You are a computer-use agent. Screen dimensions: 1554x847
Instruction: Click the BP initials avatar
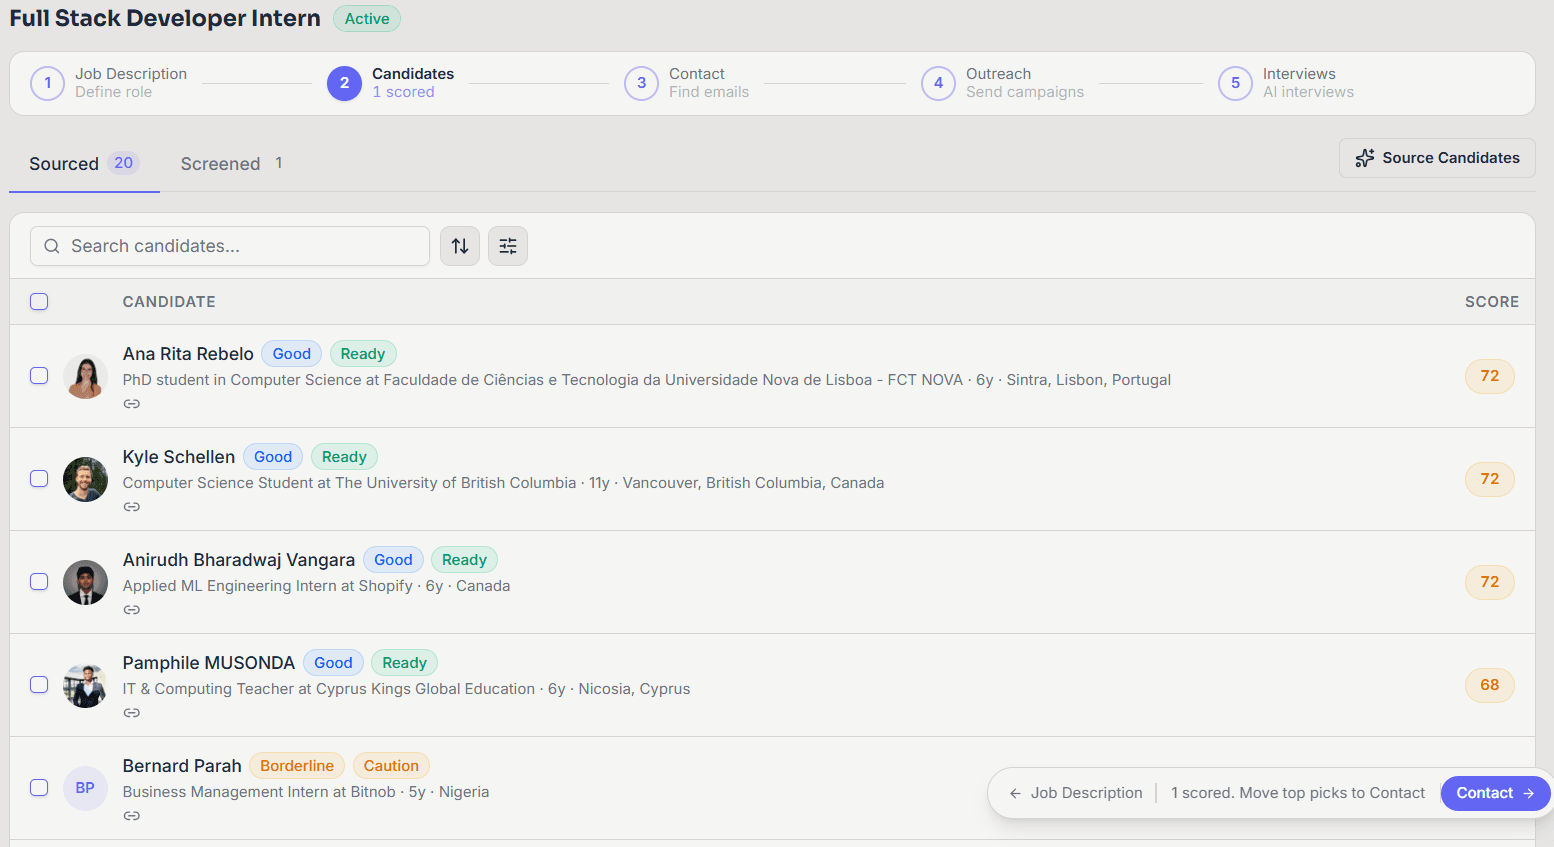(85, 788)
